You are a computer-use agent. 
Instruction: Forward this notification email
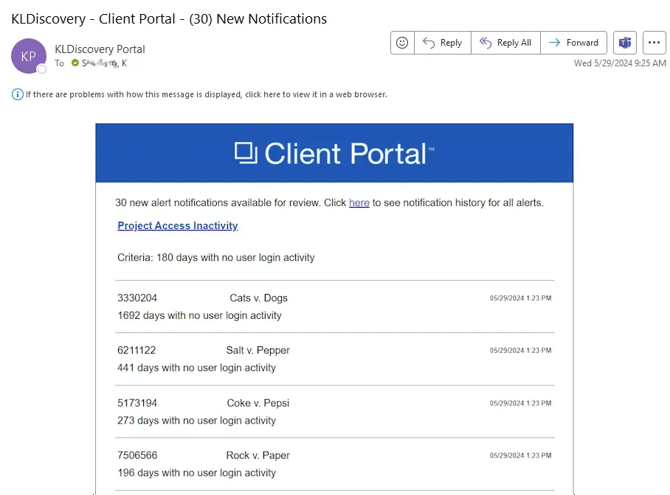tap(573, 43)
